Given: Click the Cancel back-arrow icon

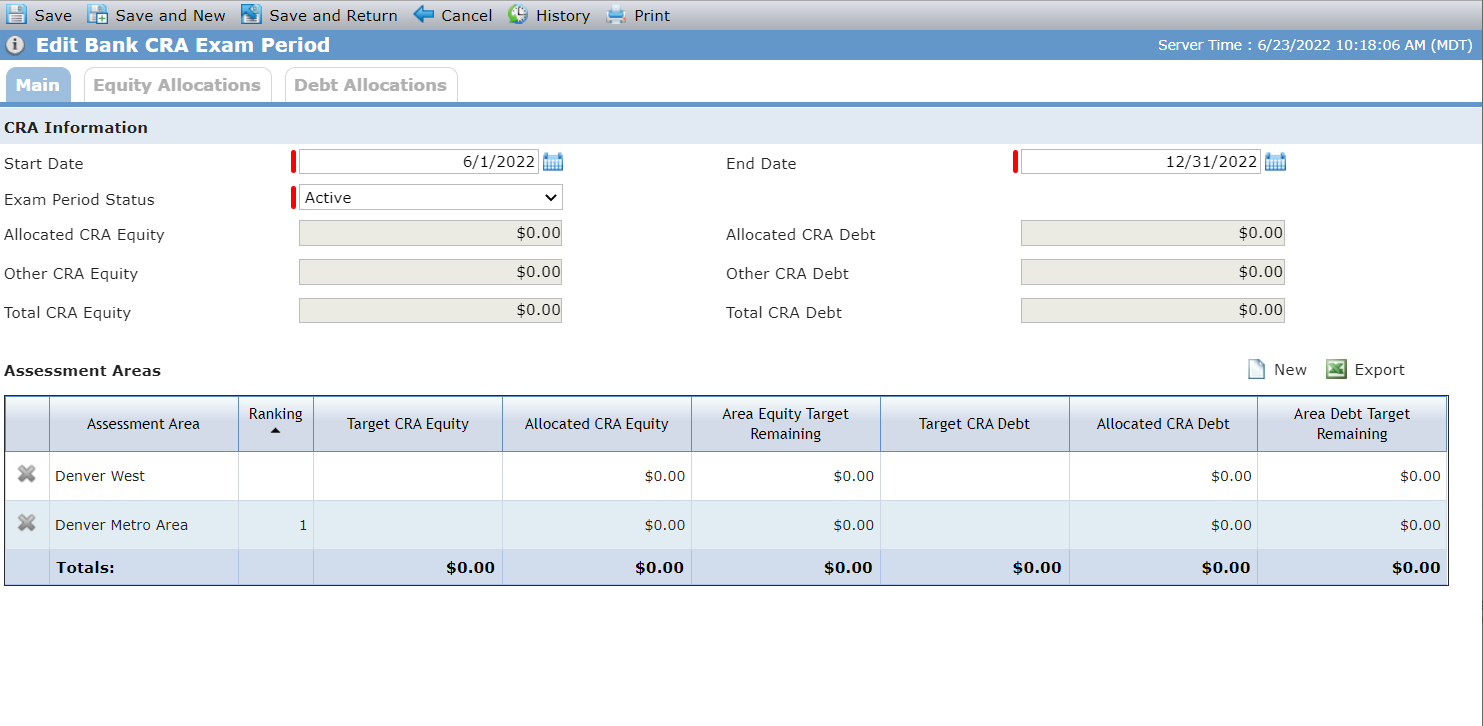Looking at the screenshot, I should 424,15.
